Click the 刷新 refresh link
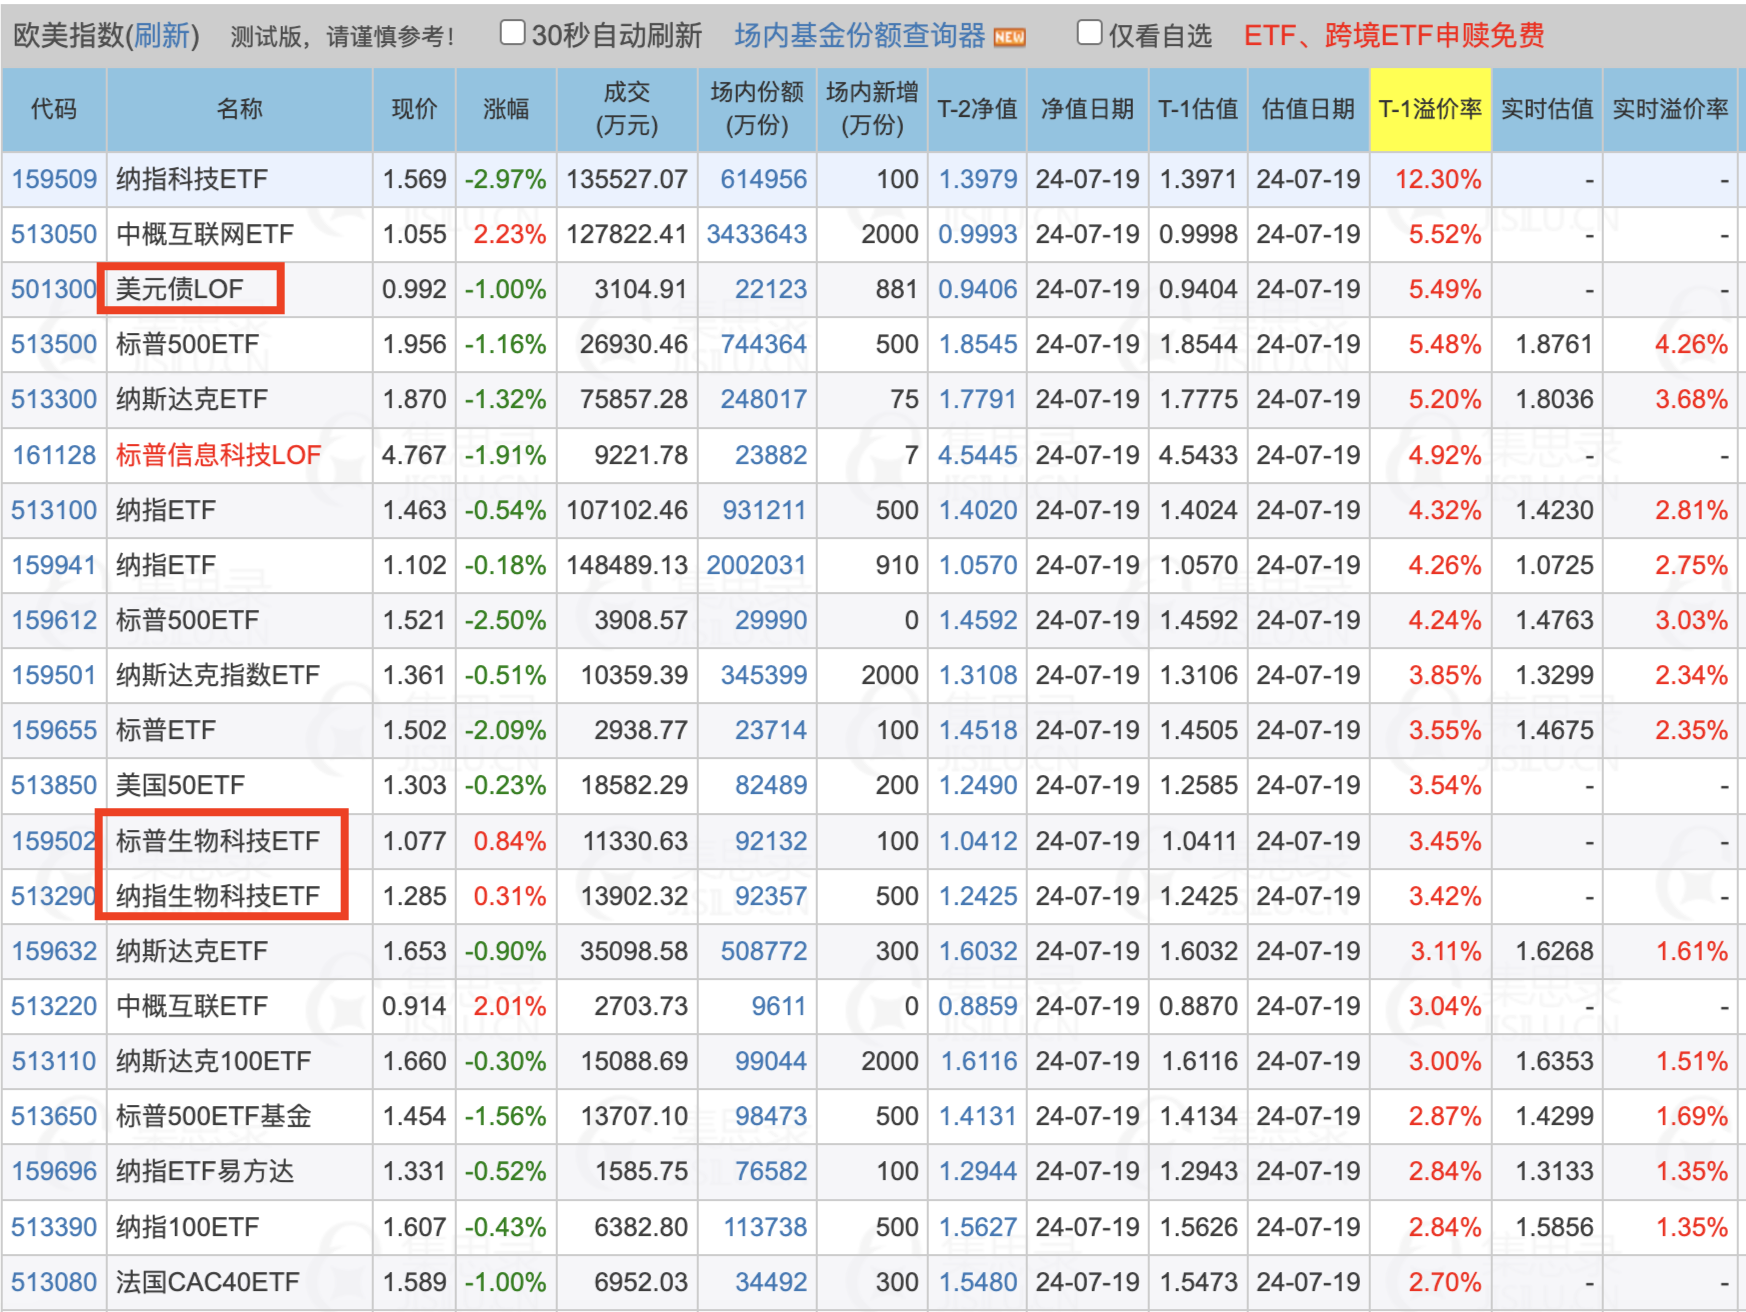The height and width of the screenshot is (1312, 1746). coord(162,36)
